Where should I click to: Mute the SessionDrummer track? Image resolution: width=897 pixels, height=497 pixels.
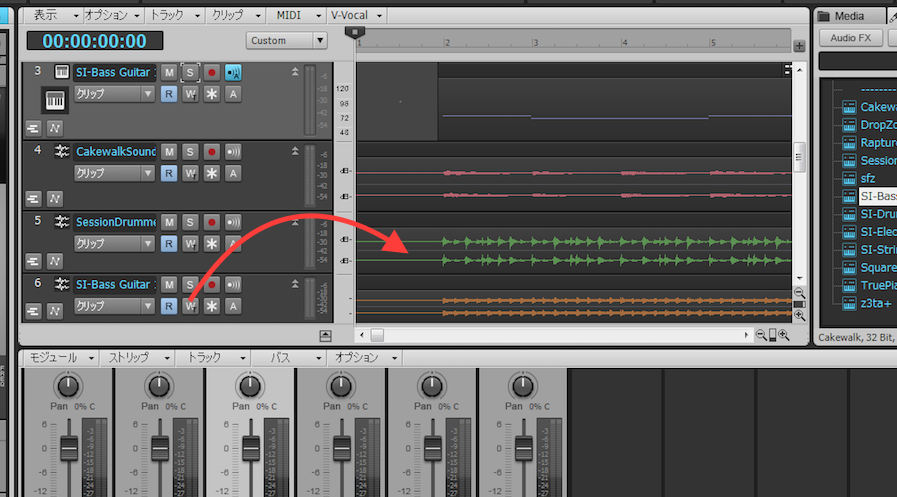(x=169, y=222)
